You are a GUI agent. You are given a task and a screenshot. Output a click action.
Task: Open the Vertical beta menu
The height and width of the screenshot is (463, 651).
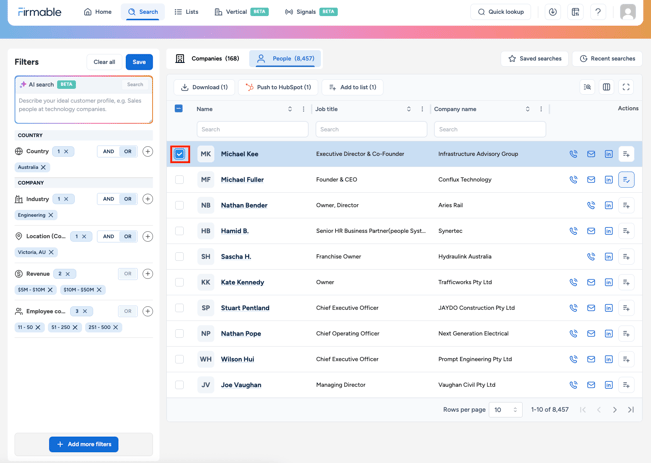coord(241,12)
